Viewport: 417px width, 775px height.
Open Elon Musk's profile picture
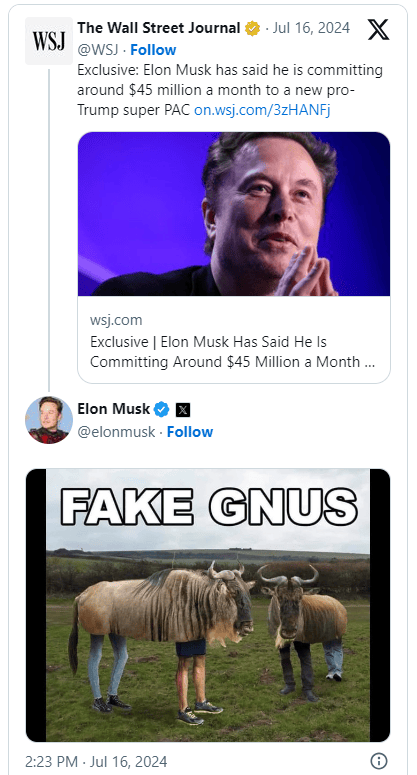(x=49, y=420)
